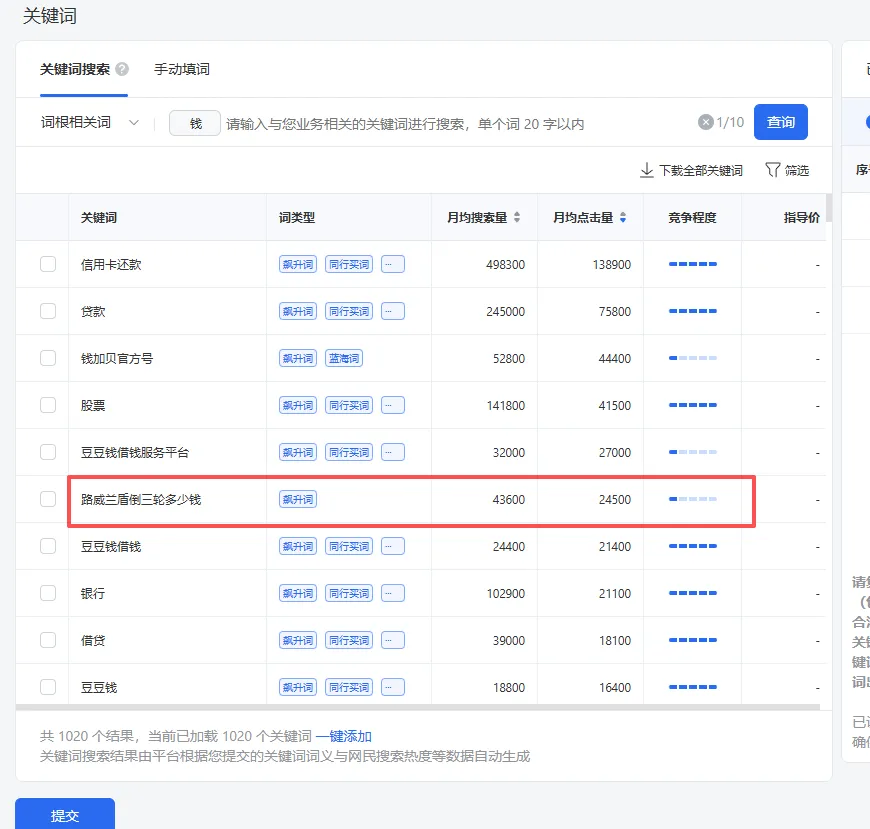This screenshot has width=870, height=829.
Task: Click the download icon for 下载全部关键词
Action: pos(646,170)
